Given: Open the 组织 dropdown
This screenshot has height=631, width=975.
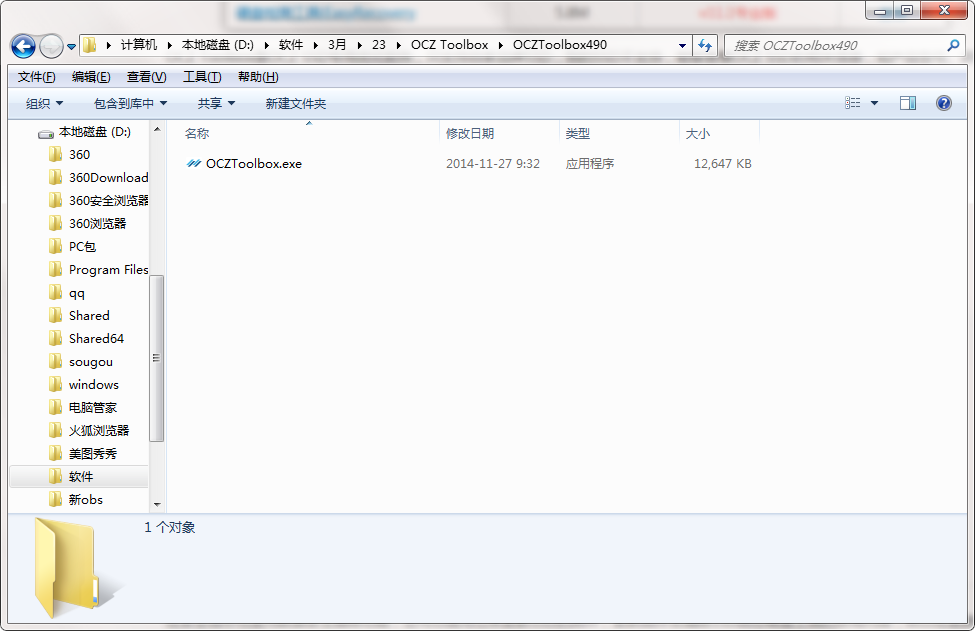Looking at the screenshot, I should click(x=44, y=103).
